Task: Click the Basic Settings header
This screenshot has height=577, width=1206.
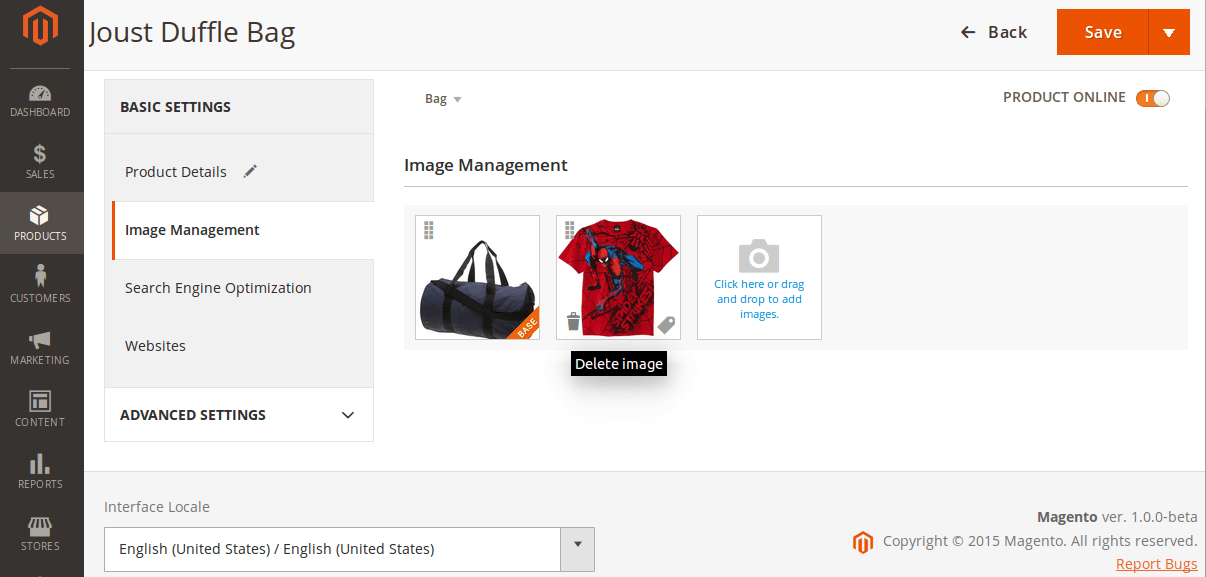Action: coord(239,107)
